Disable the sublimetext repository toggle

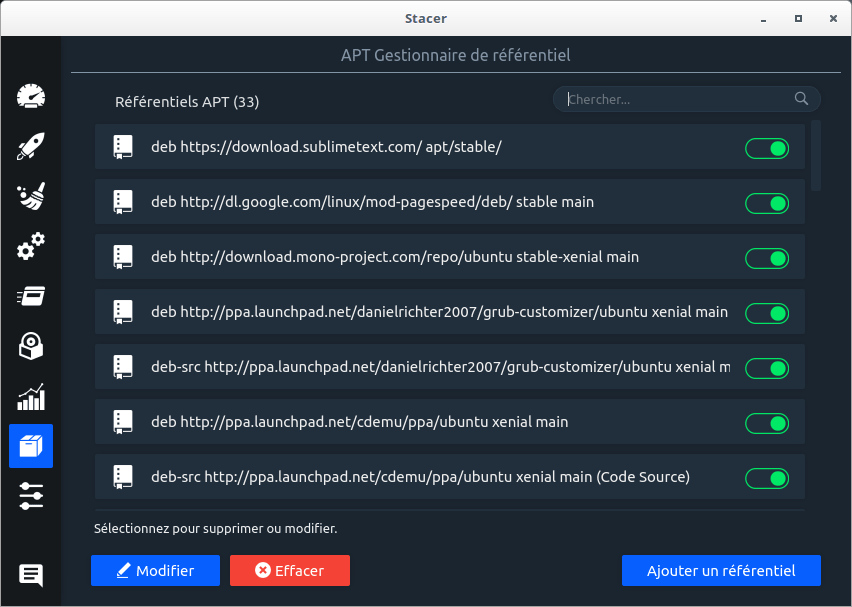pos(767,149)
